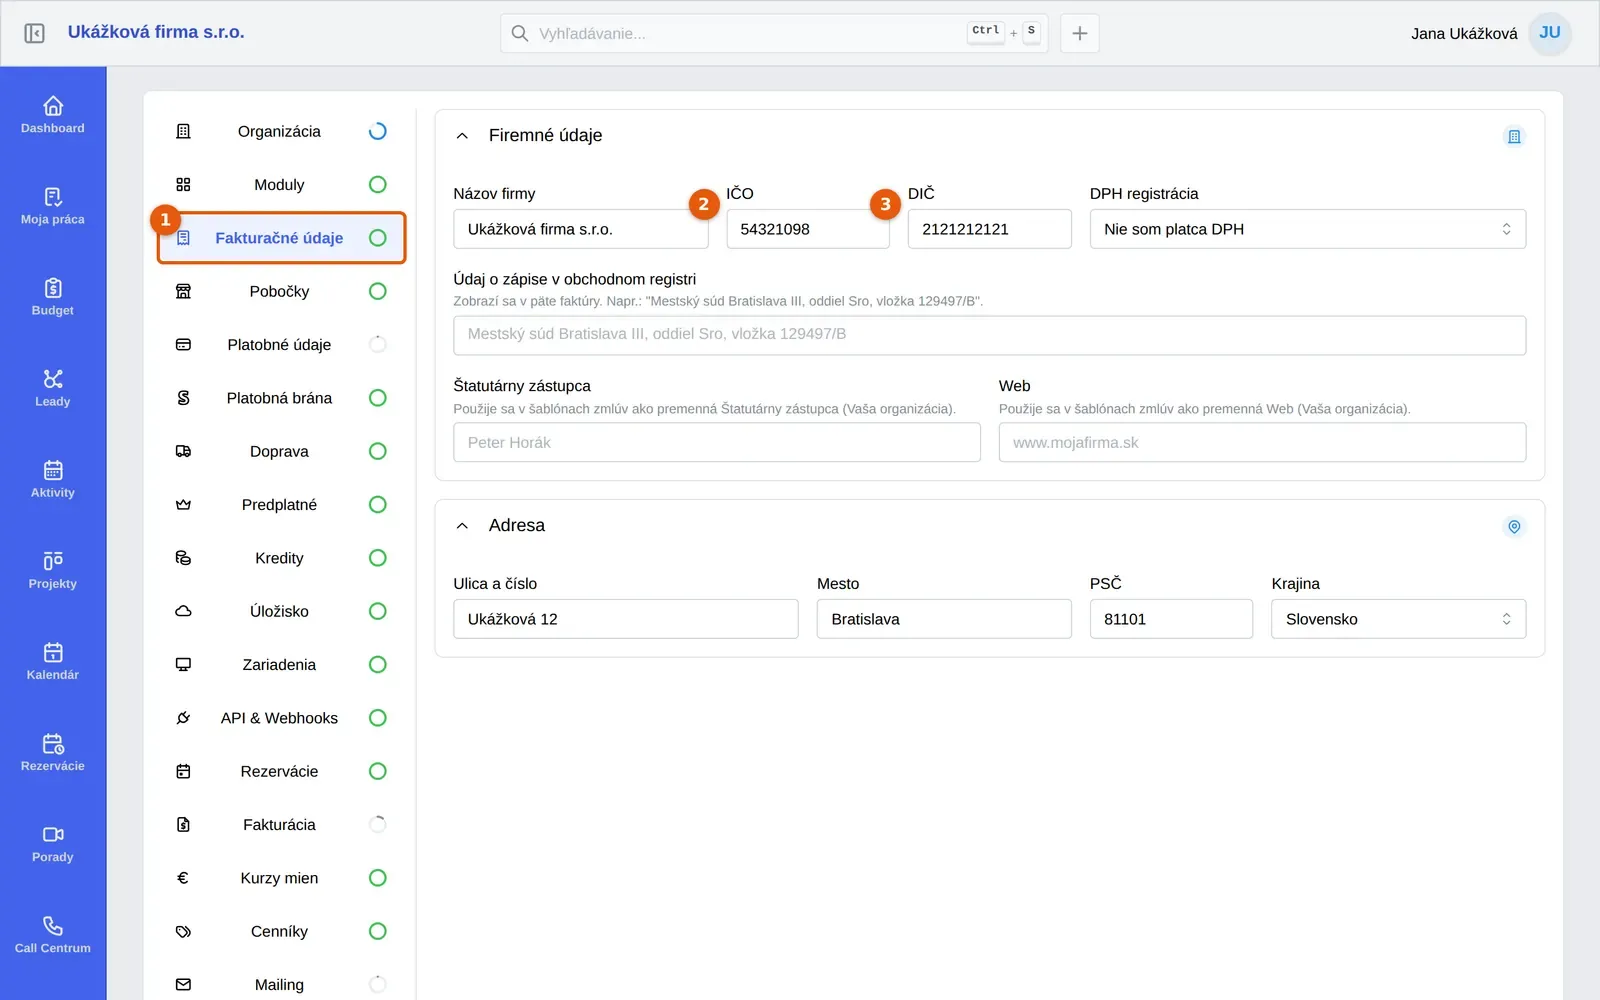The width and height of the screenshot is (1600, 1000).
Task: Collapse the sidebar panel icon
Action: (x=34, y=33)
